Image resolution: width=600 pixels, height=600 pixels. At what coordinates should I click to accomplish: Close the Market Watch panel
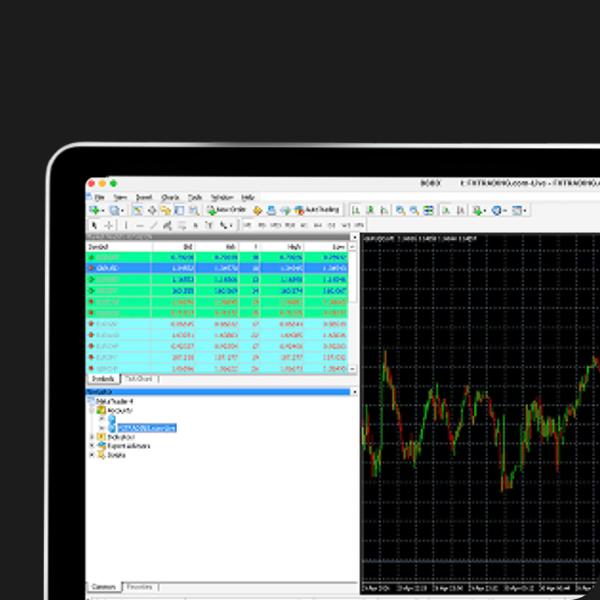click(354, 237)
